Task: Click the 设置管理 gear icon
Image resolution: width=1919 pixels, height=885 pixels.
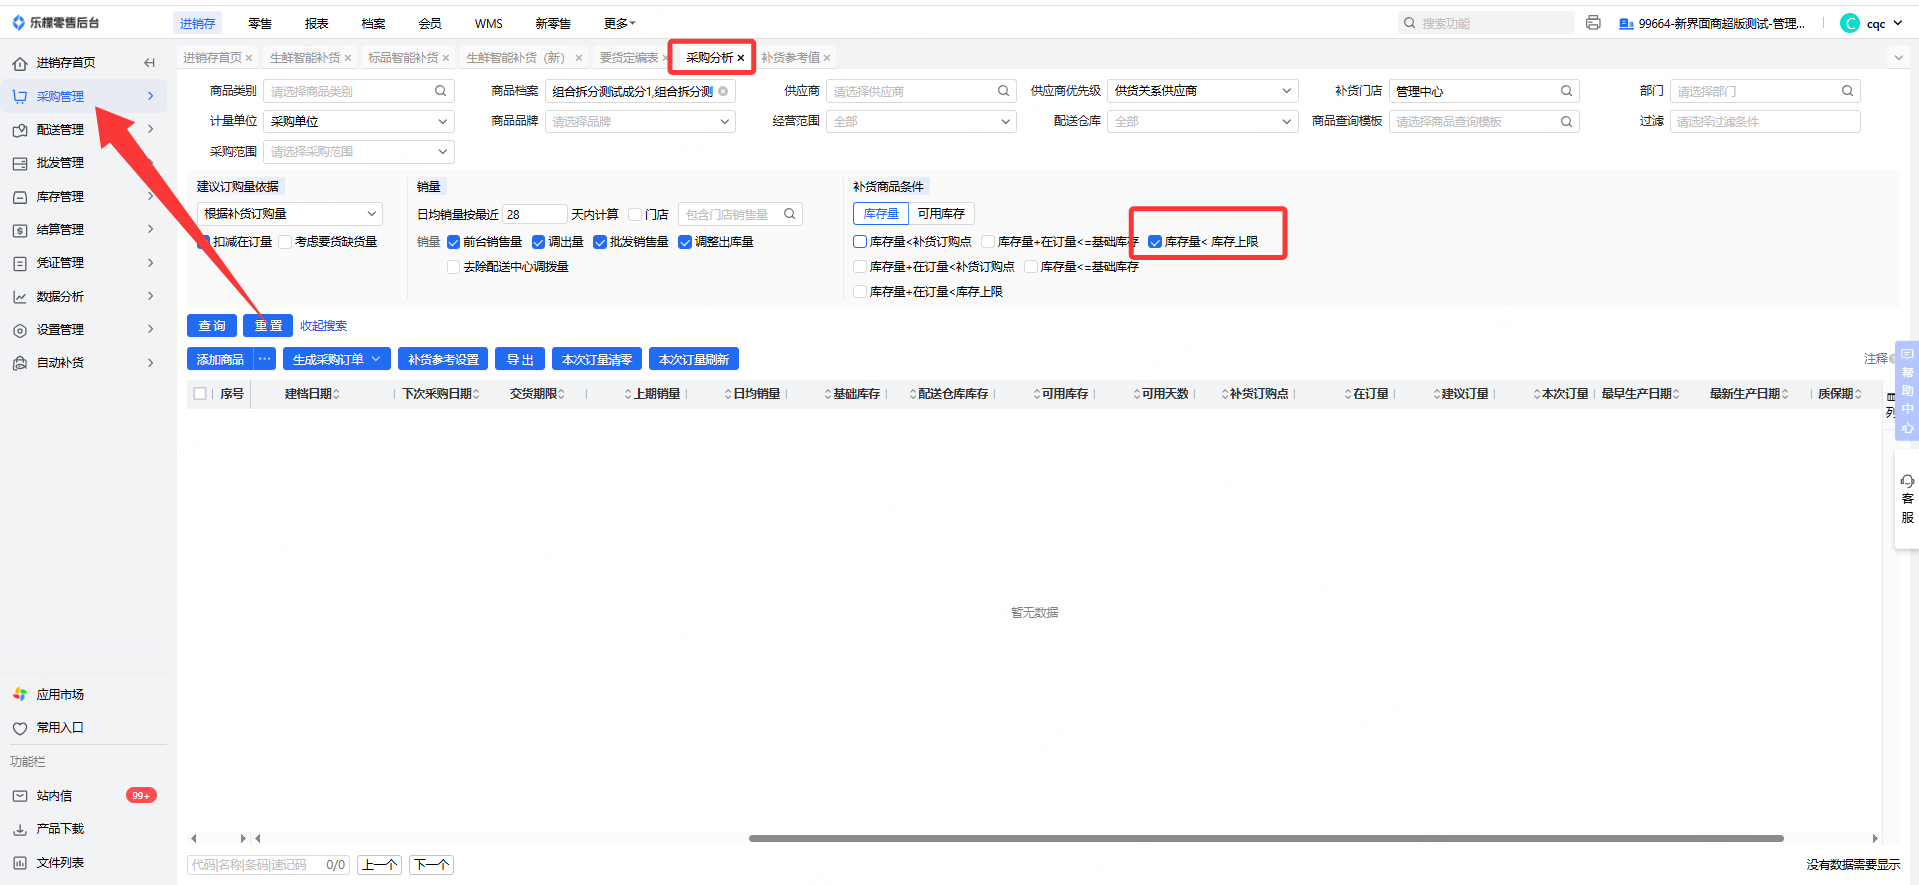Action: click(x=19, y=330)
